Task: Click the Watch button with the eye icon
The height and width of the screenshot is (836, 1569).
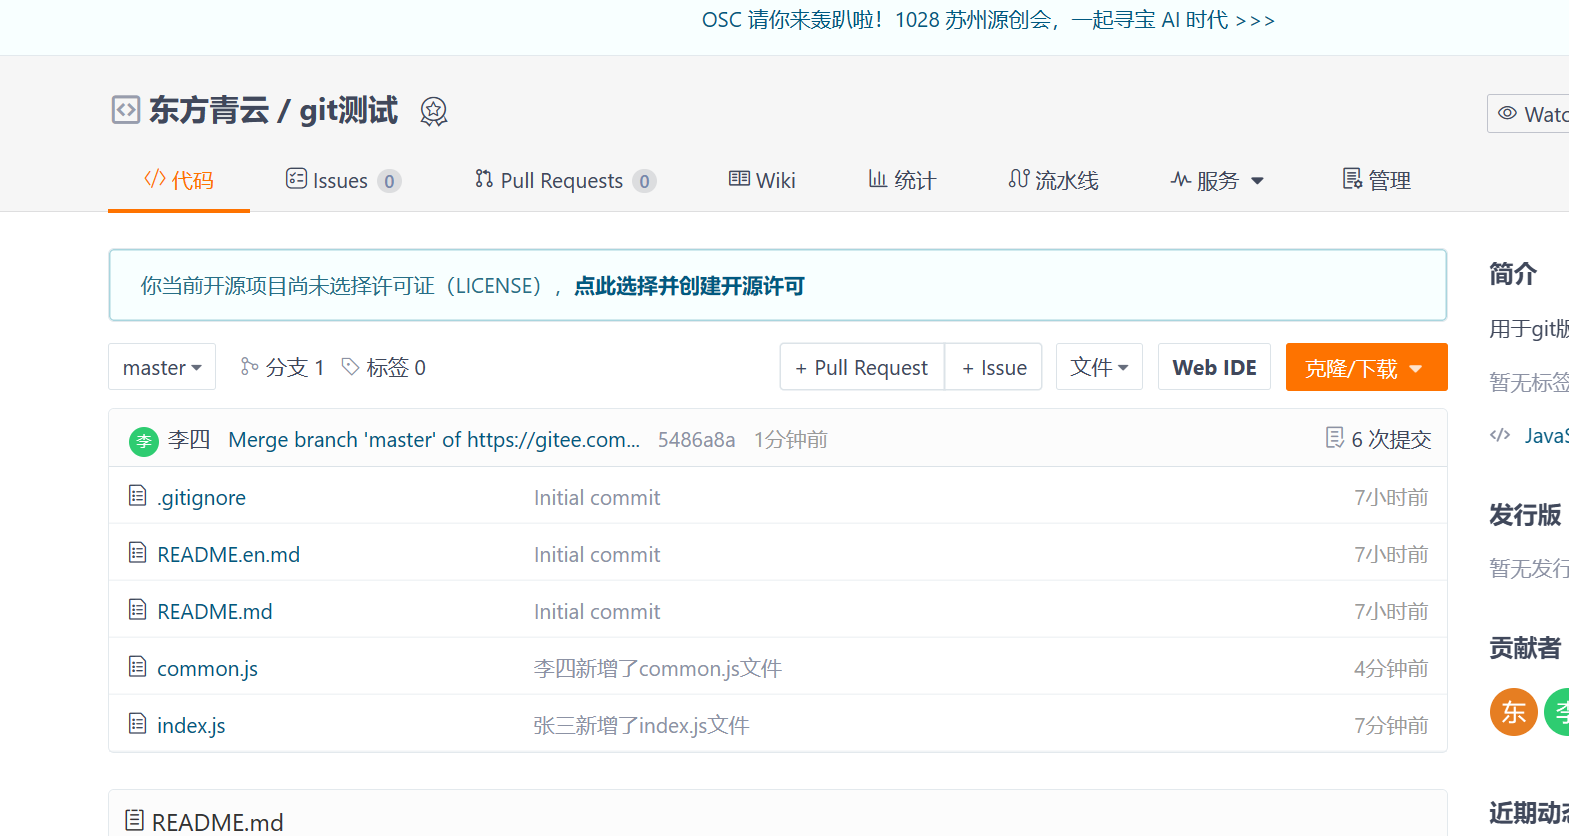Action: (1529, 114)
